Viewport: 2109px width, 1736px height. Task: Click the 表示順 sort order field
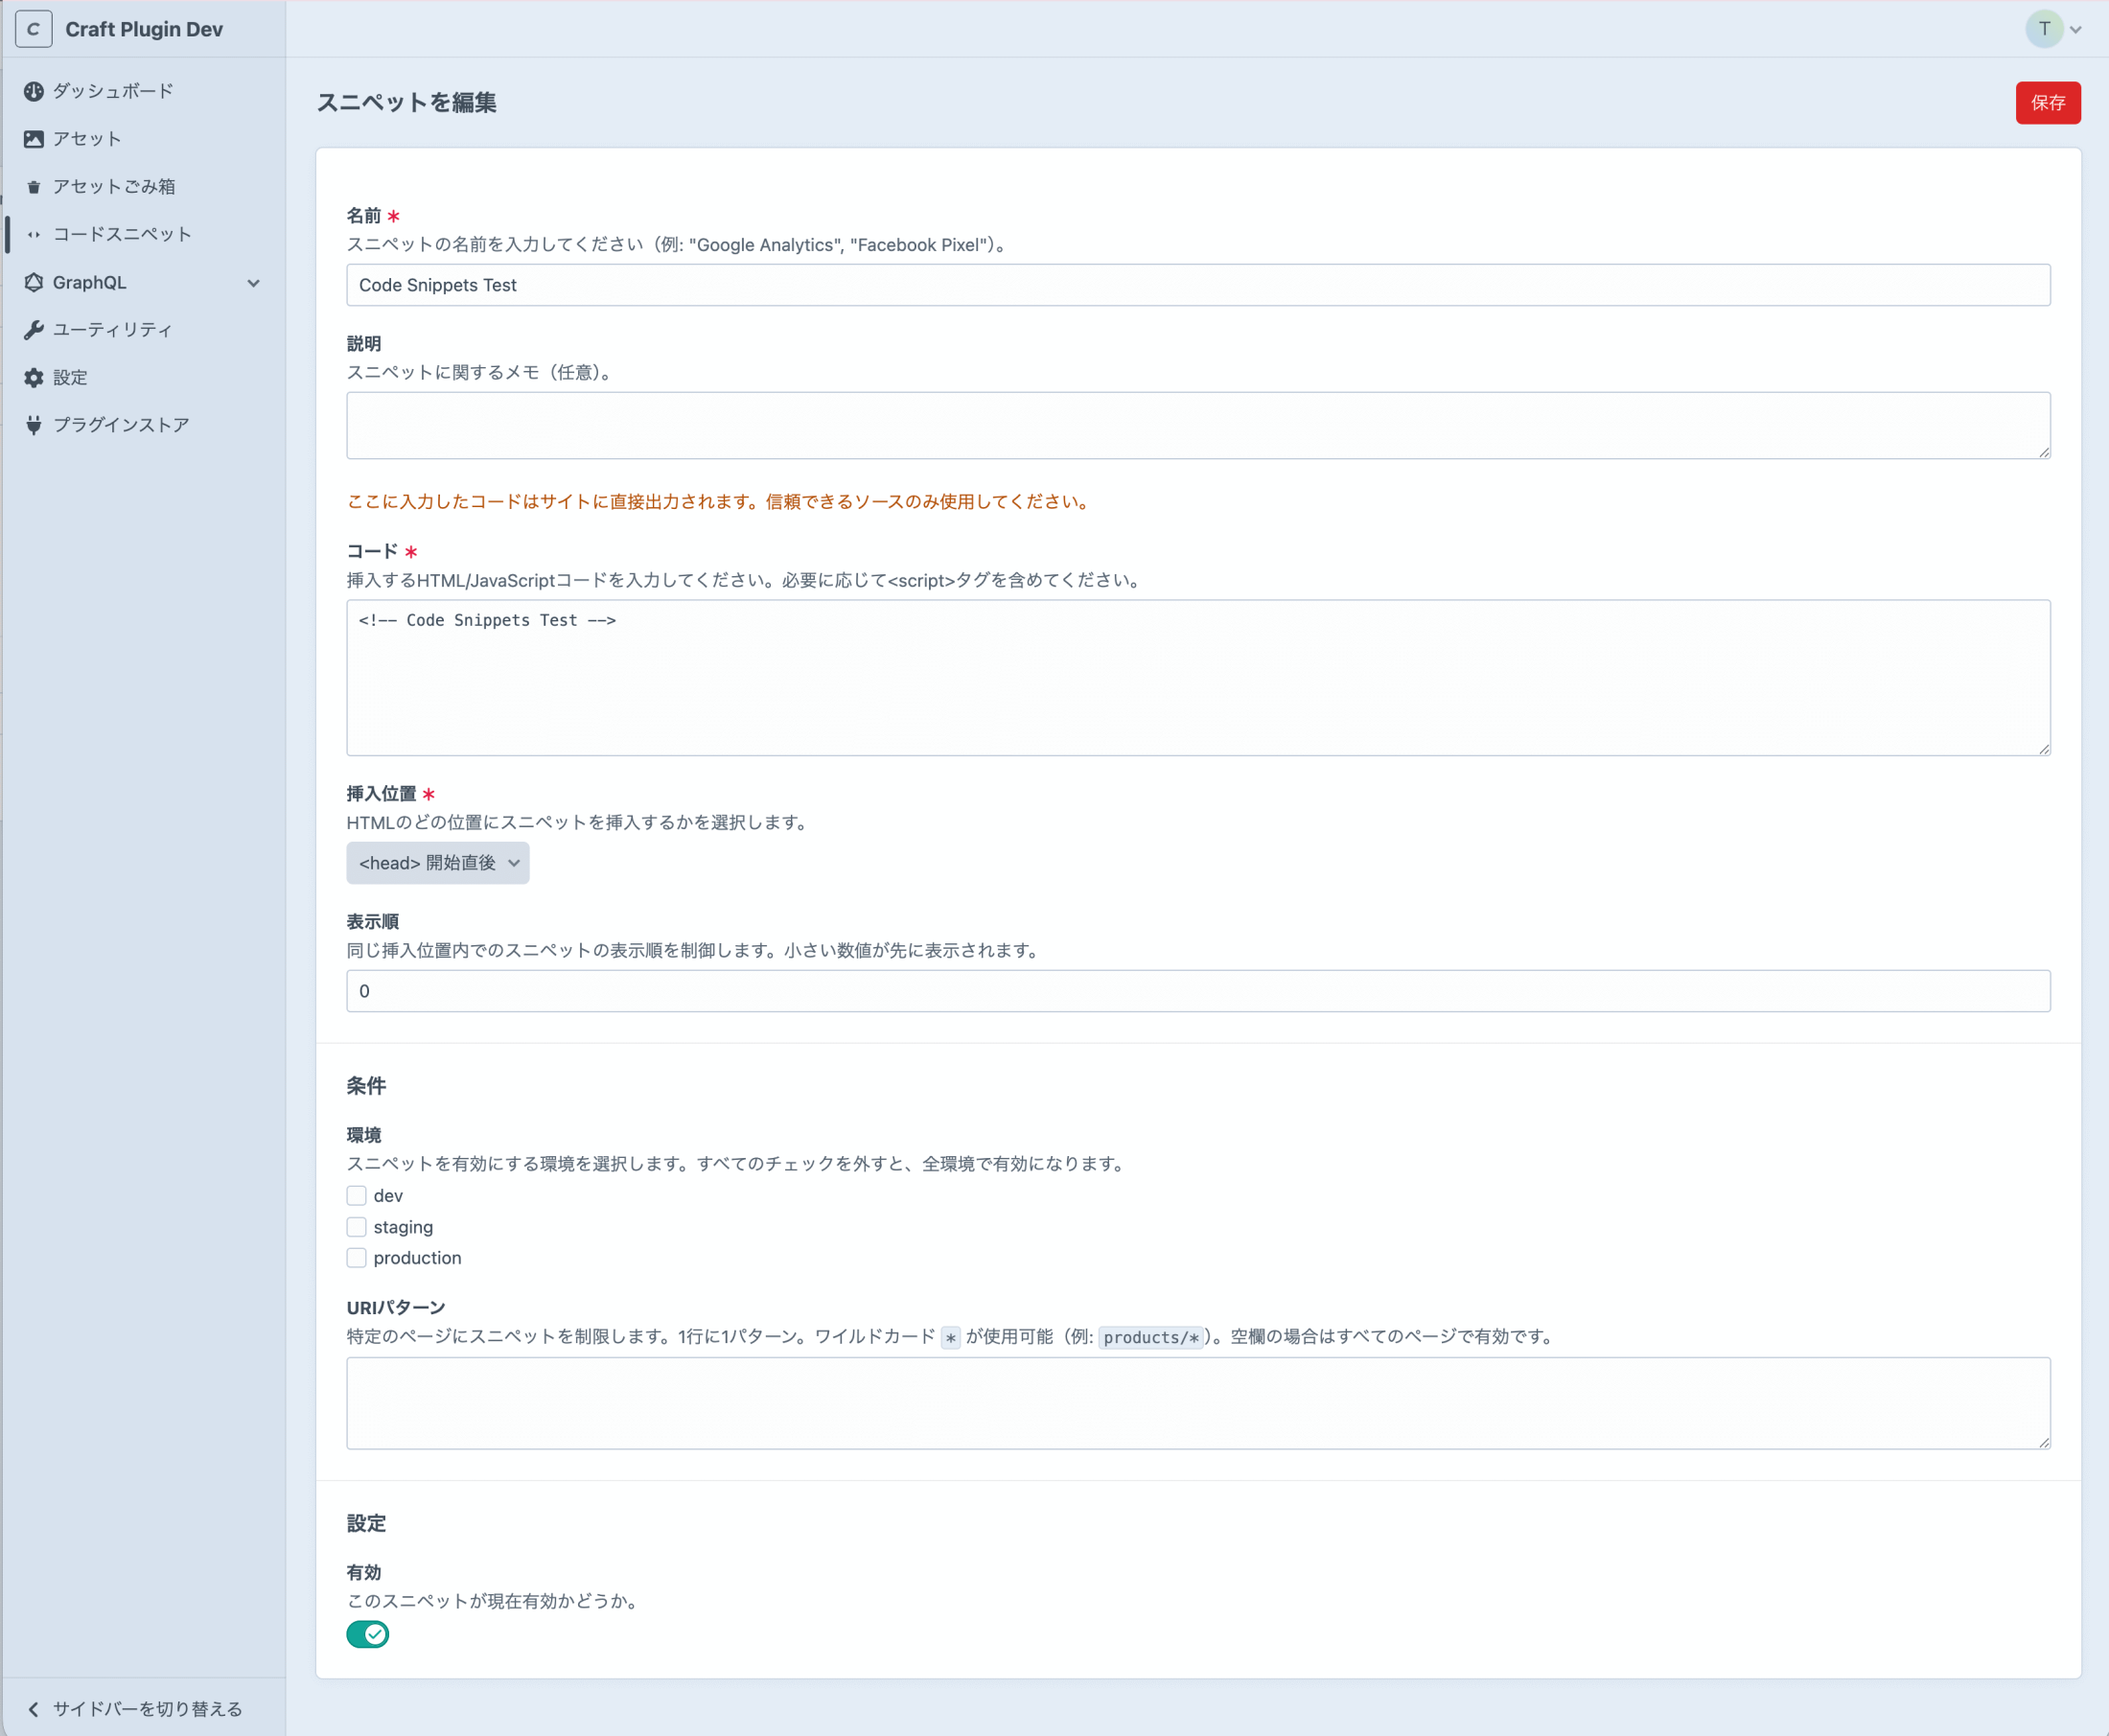1198,991
